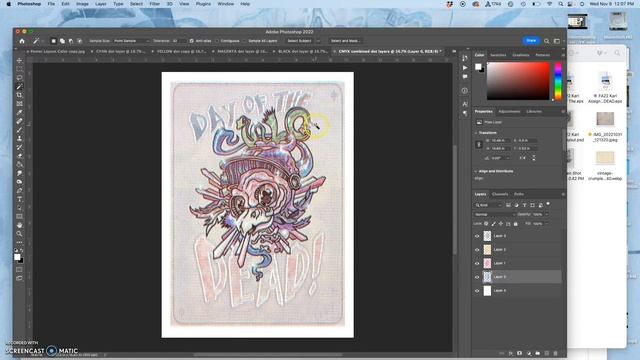Click the Home icon in options bar

tap(22, 41)
